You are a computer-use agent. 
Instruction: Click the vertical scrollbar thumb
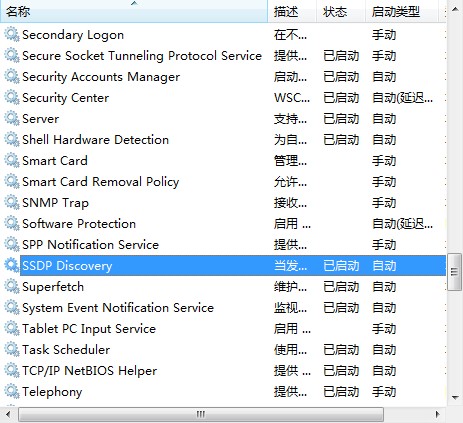(454, 272)
